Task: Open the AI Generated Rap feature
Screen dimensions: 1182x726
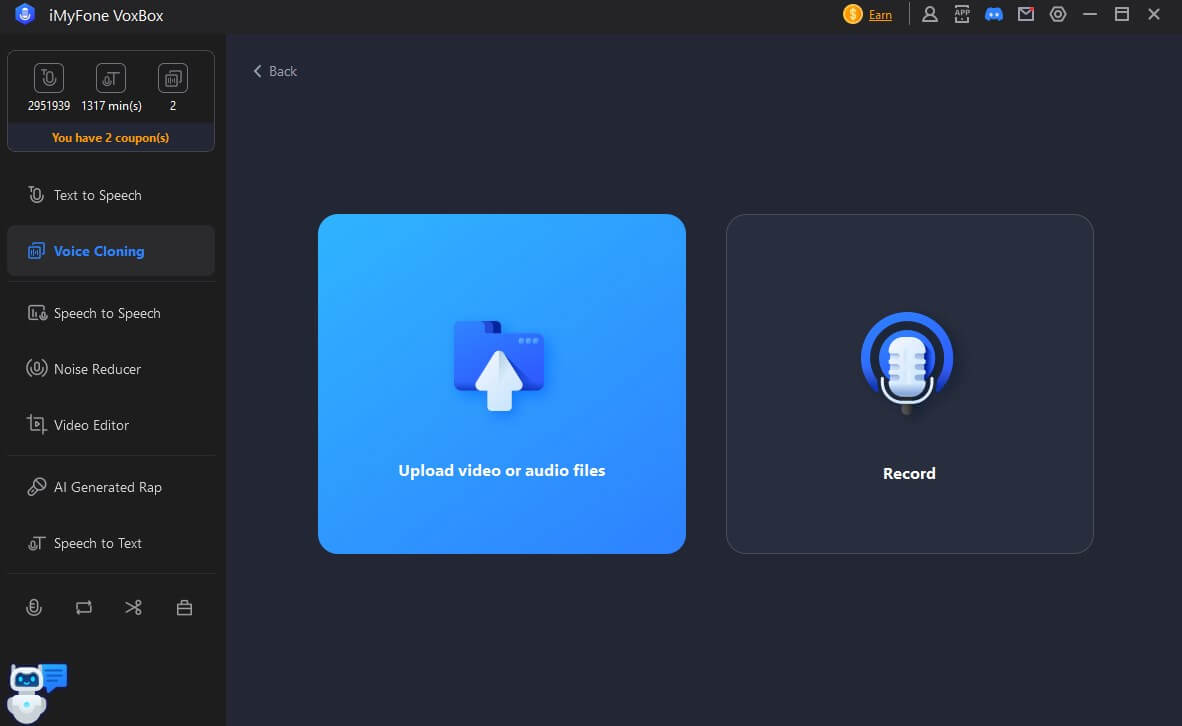Action: pyautogui.click(x=104, y=487)
